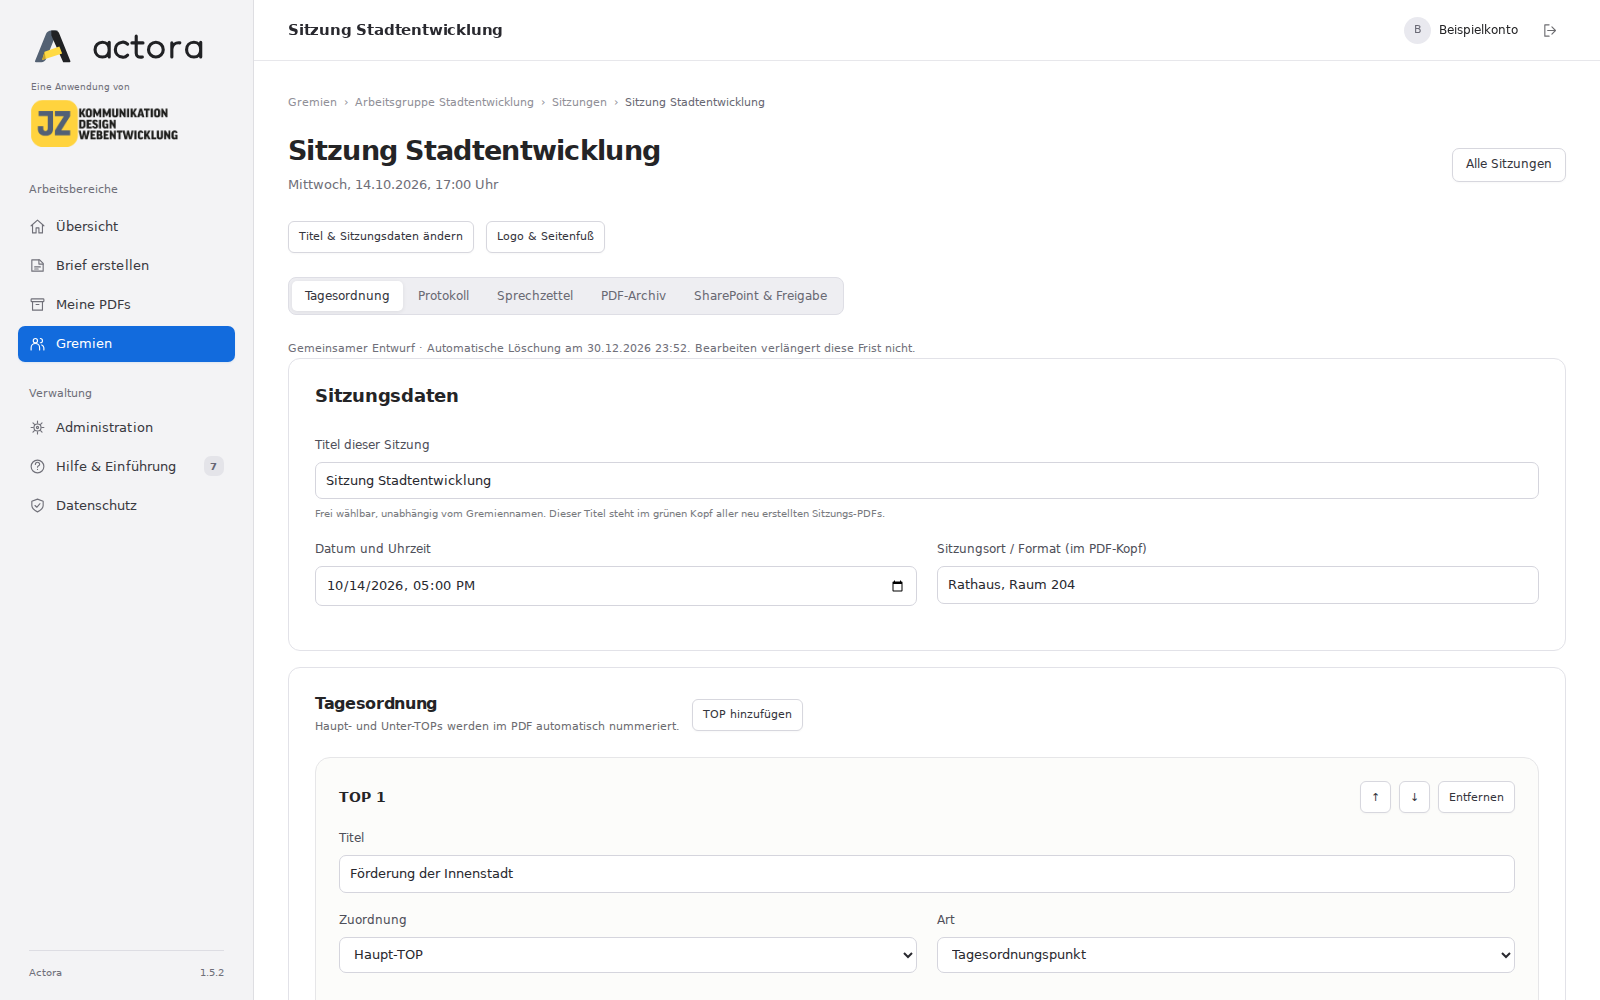
Task: Switch to the Protokoll tab
Action: [443, 296]
